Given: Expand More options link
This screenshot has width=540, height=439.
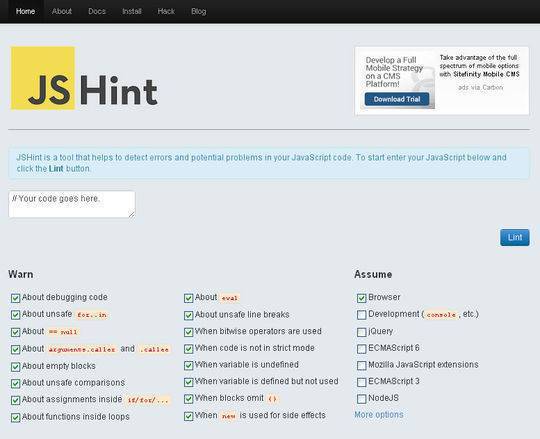Looking at the screenshot, I should 378,415.
